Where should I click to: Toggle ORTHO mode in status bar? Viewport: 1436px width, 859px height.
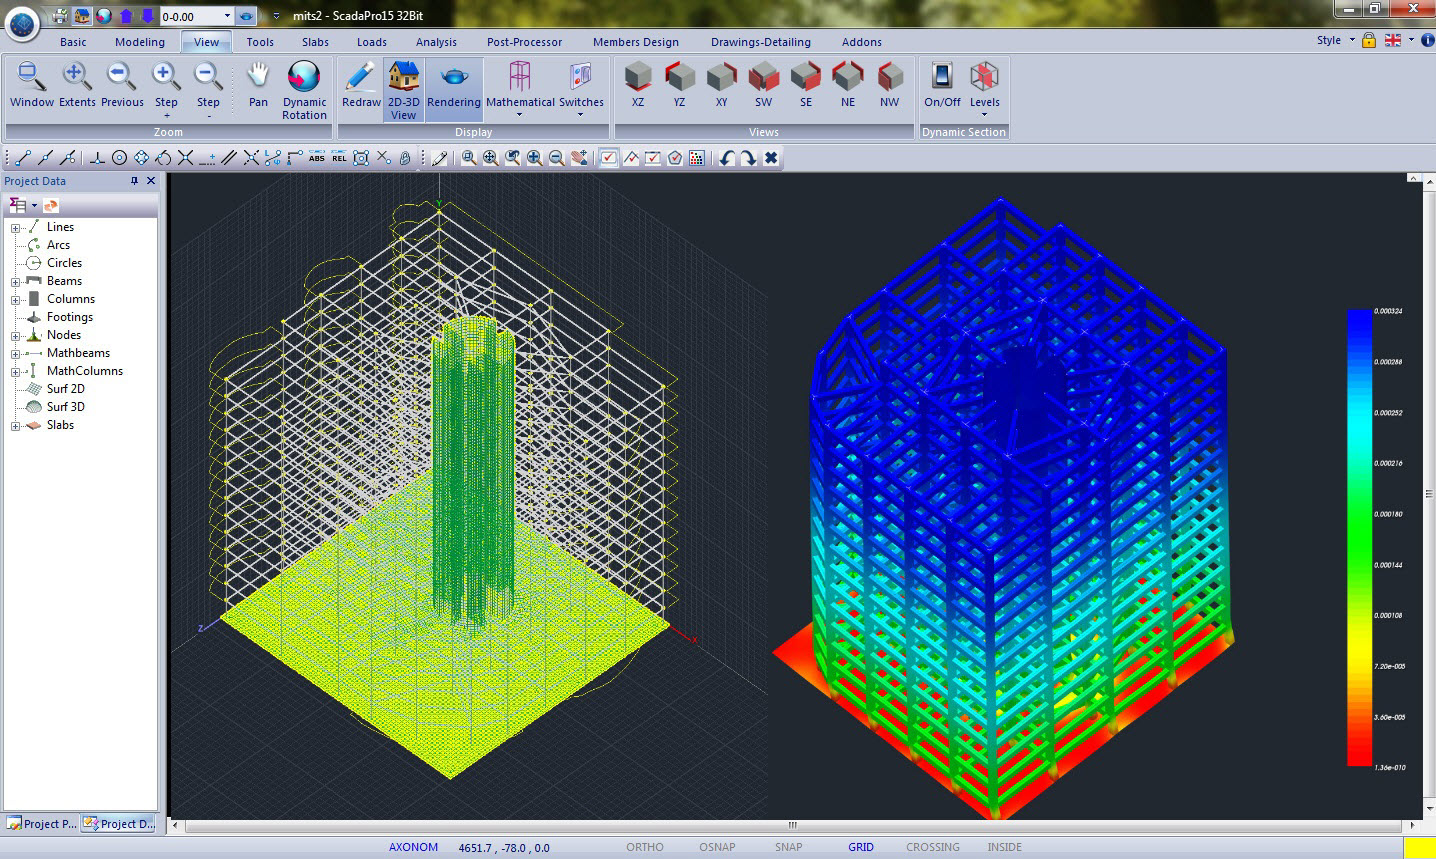pyautogui.click(x=644, y=847)
